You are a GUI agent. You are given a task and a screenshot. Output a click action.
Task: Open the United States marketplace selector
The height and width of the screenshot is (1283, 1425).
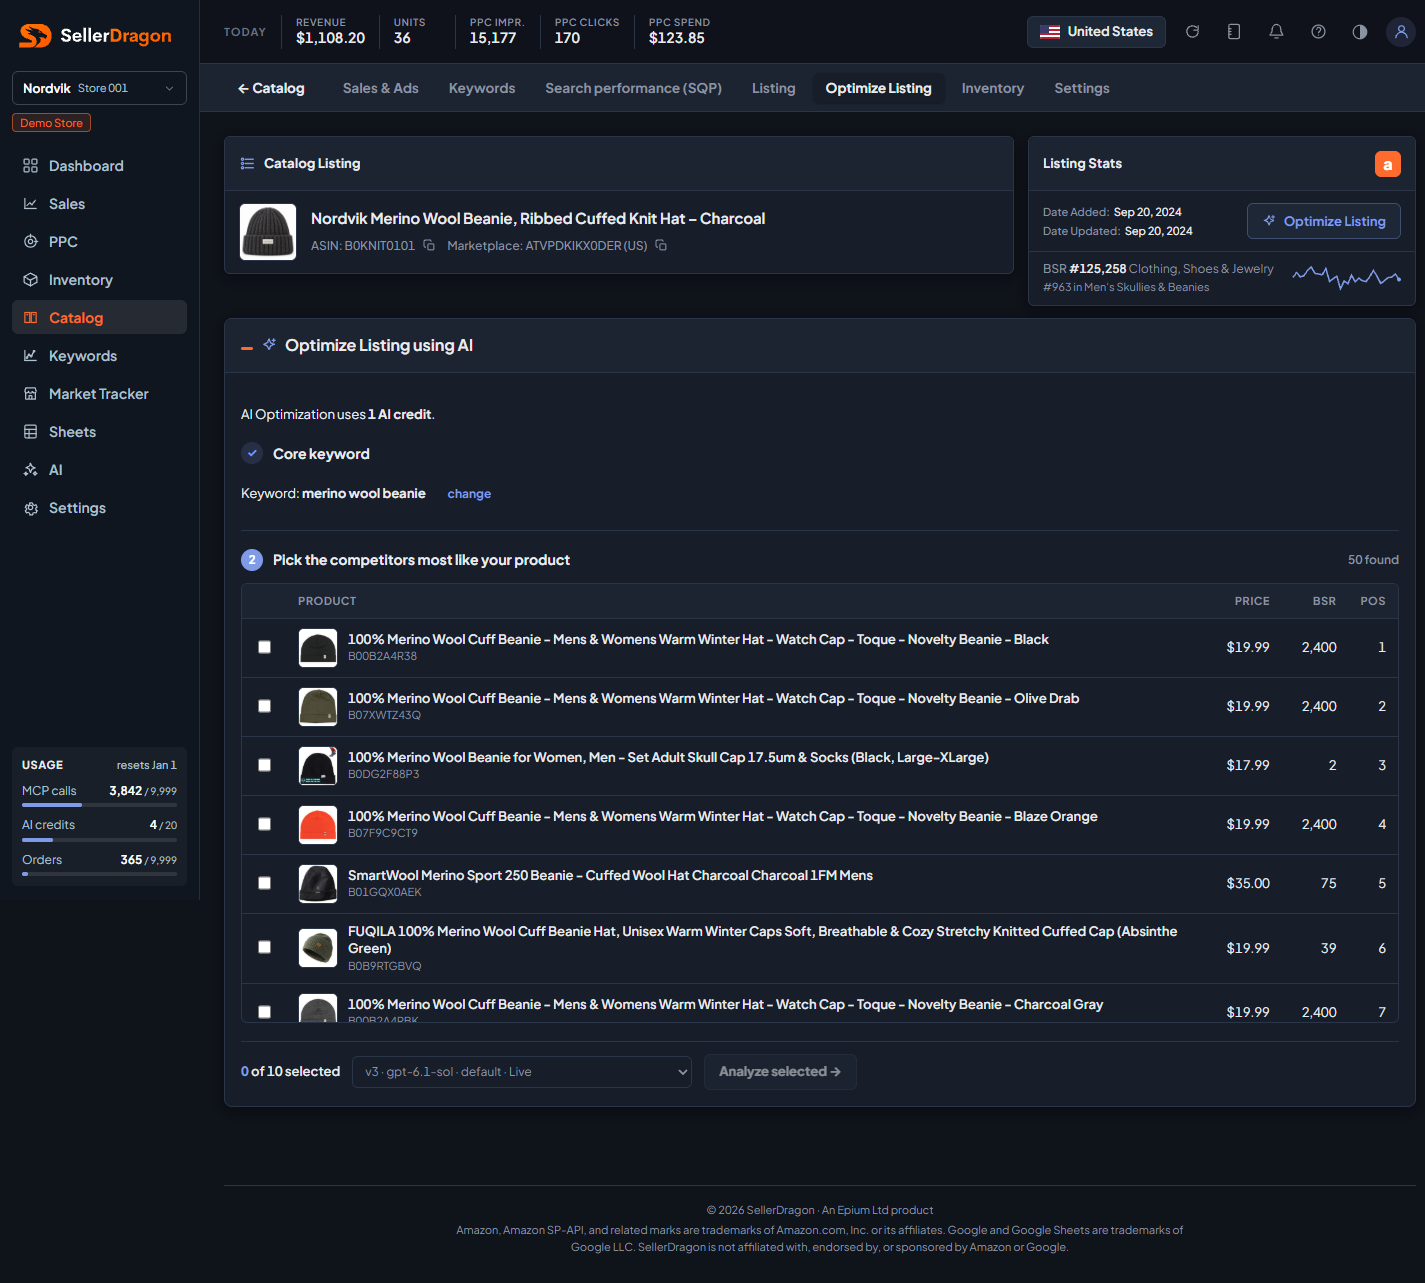coord(1096,32)
